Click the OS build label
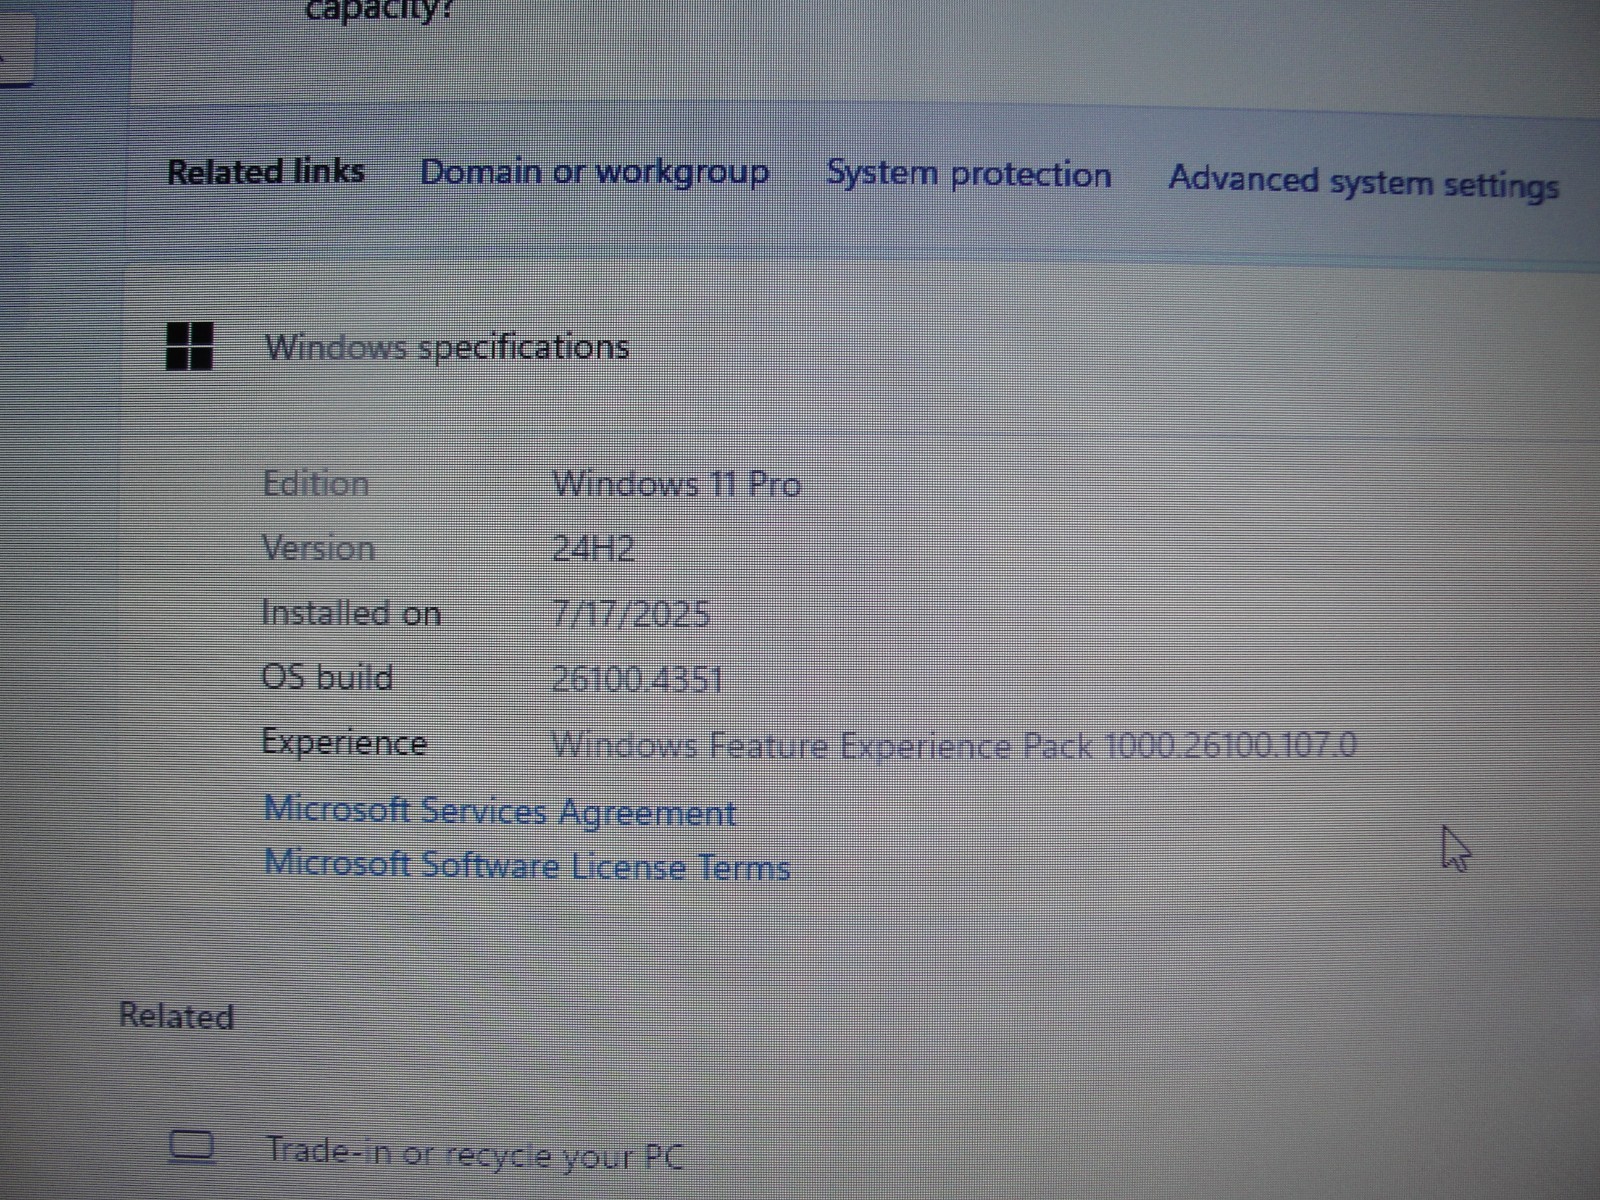The height and width of the screenshot is (1200, 1600). click(327, 677)
